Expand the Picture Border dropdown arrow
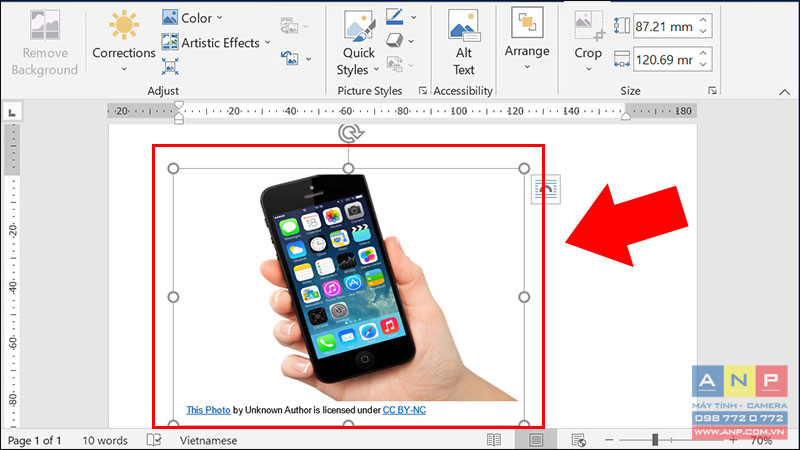The image size is (800, 450). [413, 17]
